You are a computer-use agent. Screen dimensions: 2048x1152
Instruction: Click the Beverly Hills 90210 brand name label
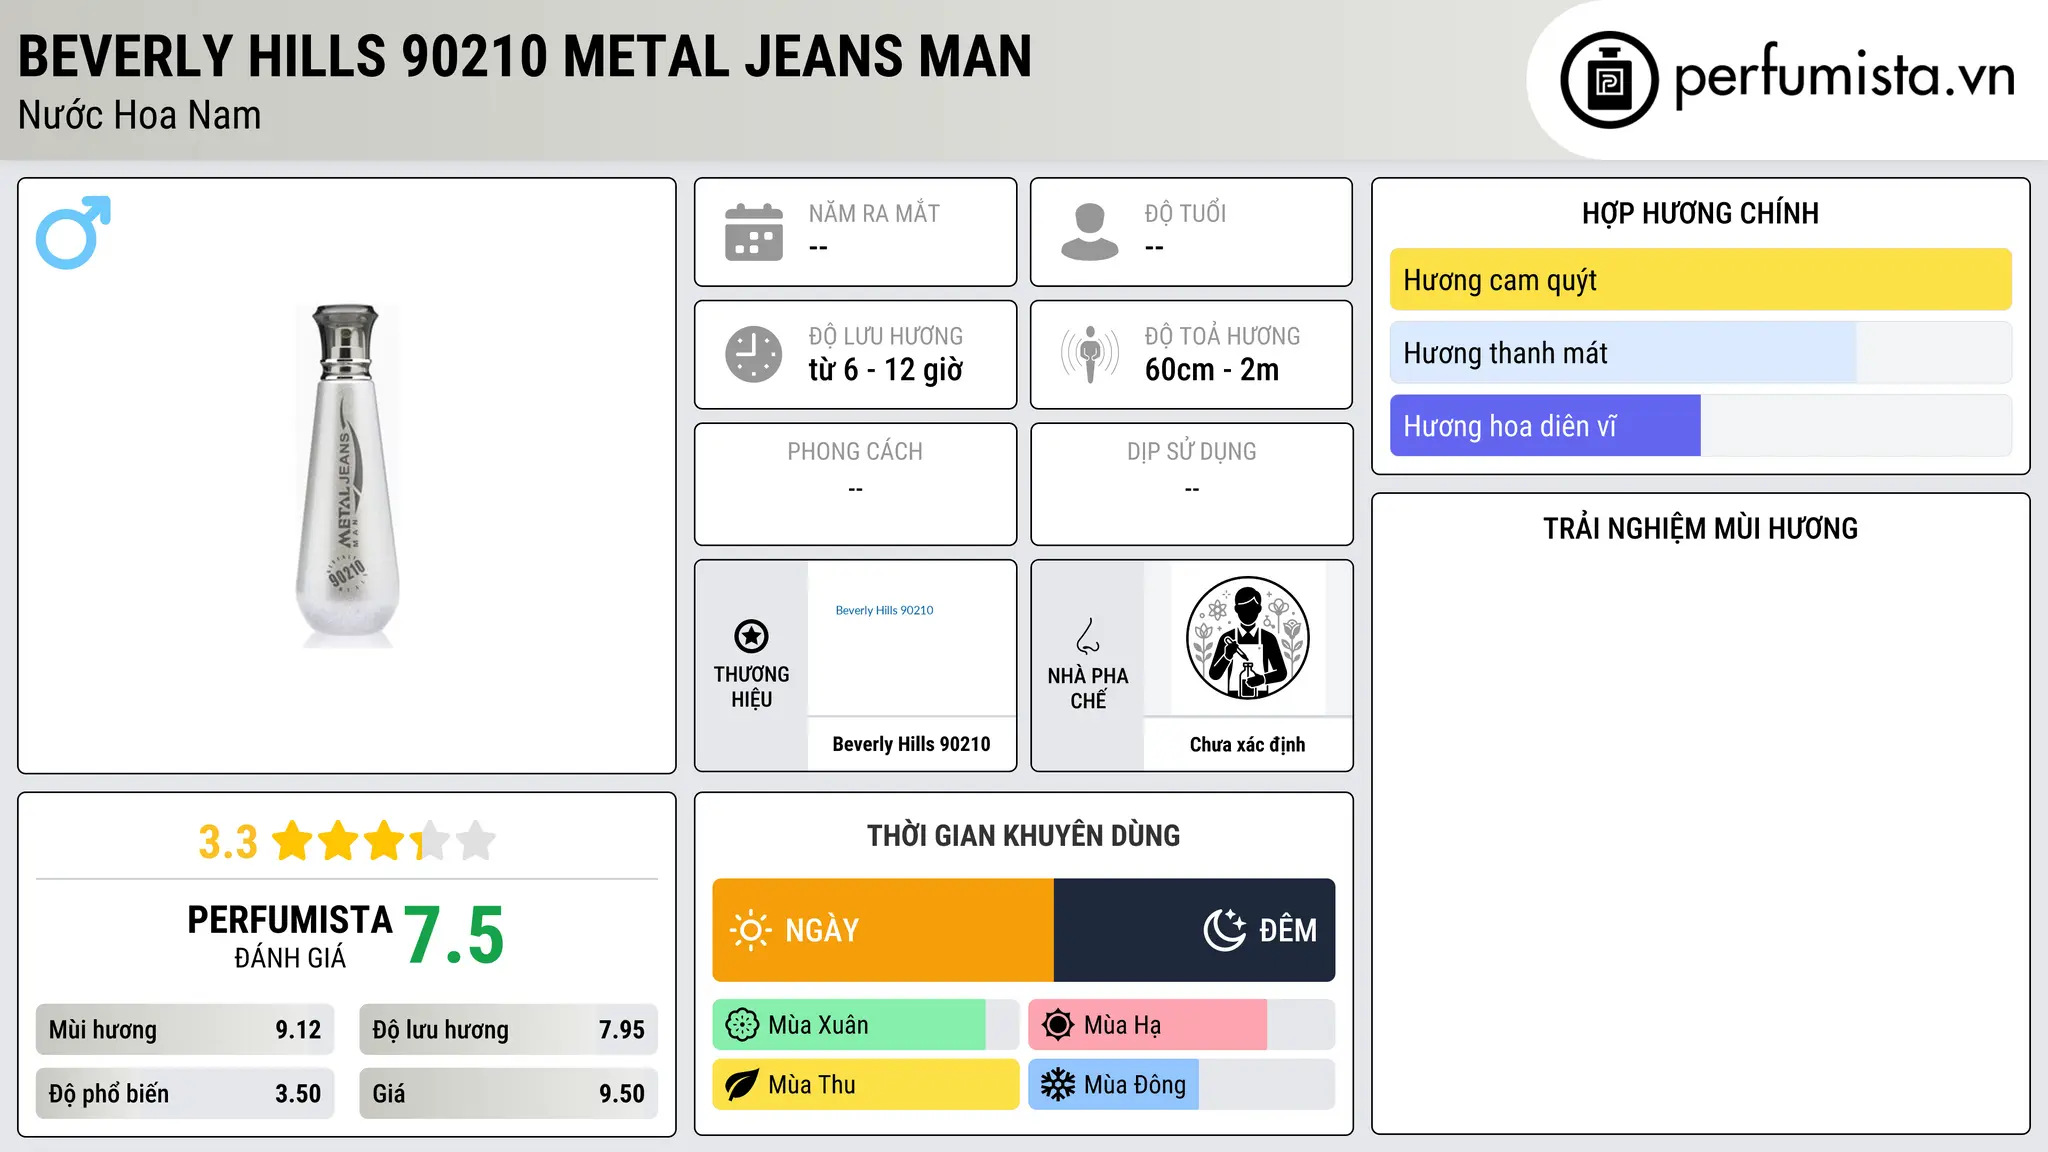click(911, 744)
